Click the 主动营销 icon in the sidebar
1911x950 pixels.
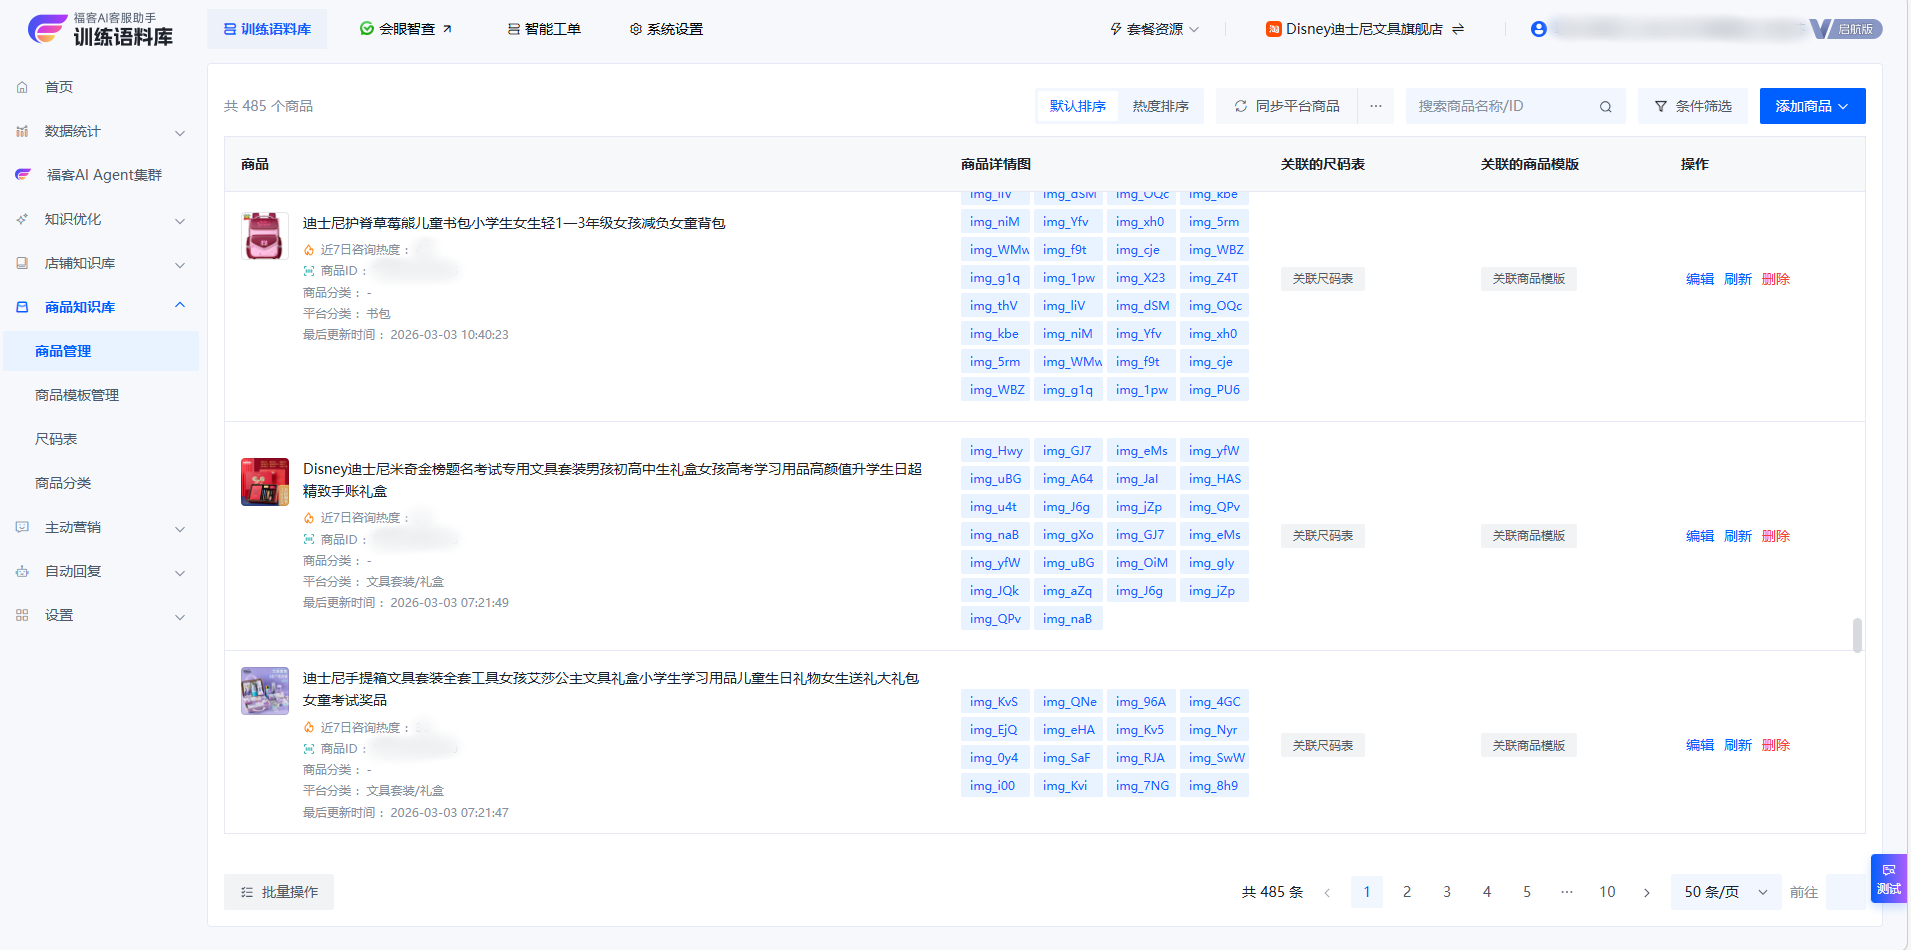pos(22,527)
